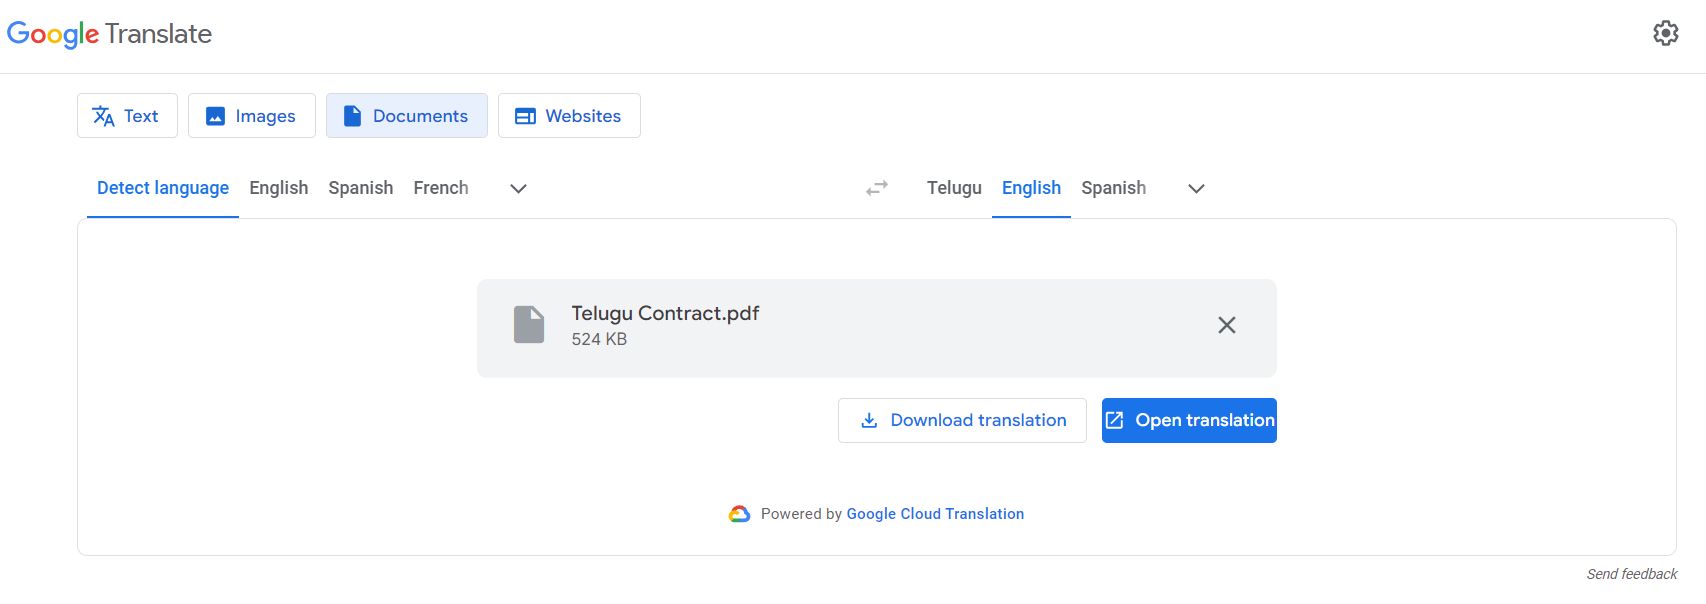The image size is (1706, 604).
Task: Choose French as the source language
Action: 440,187
